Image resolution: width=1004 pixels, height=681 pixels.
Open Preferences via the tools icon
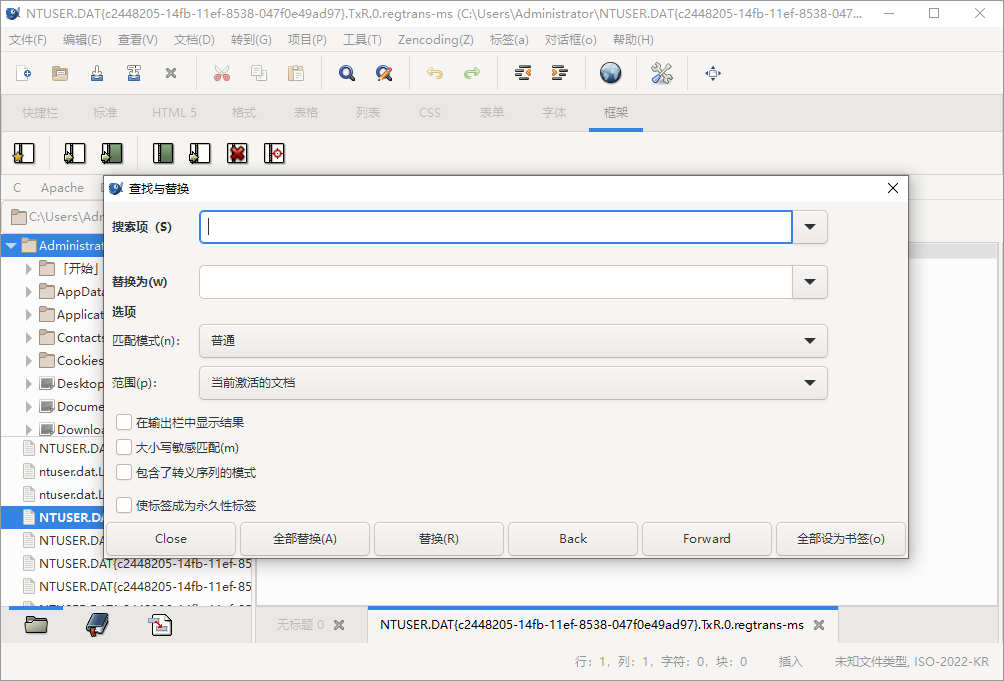pos(662,73)
